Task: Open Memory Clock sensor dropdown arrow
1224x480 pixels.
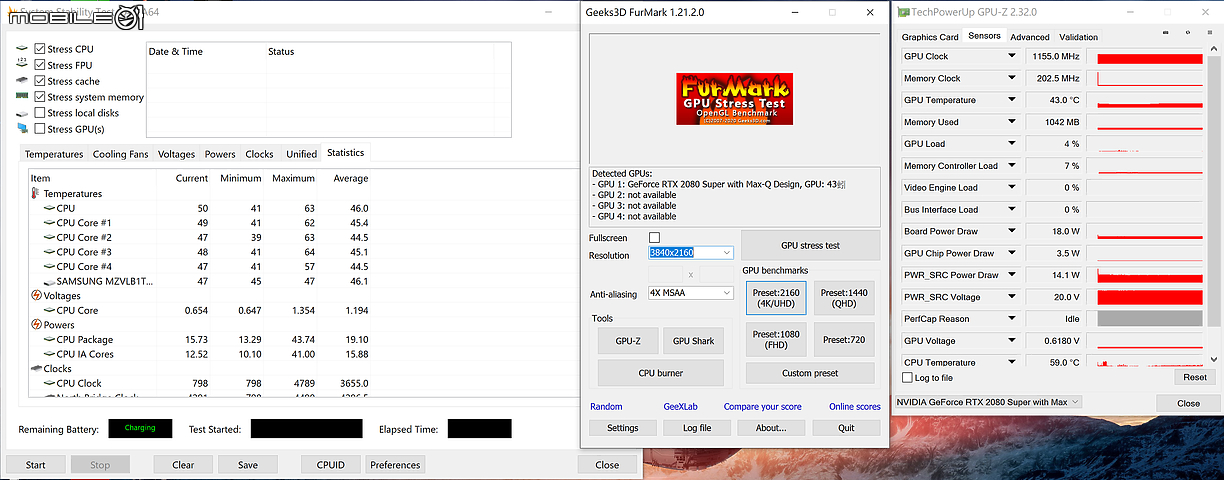Action: (1011, 79)
